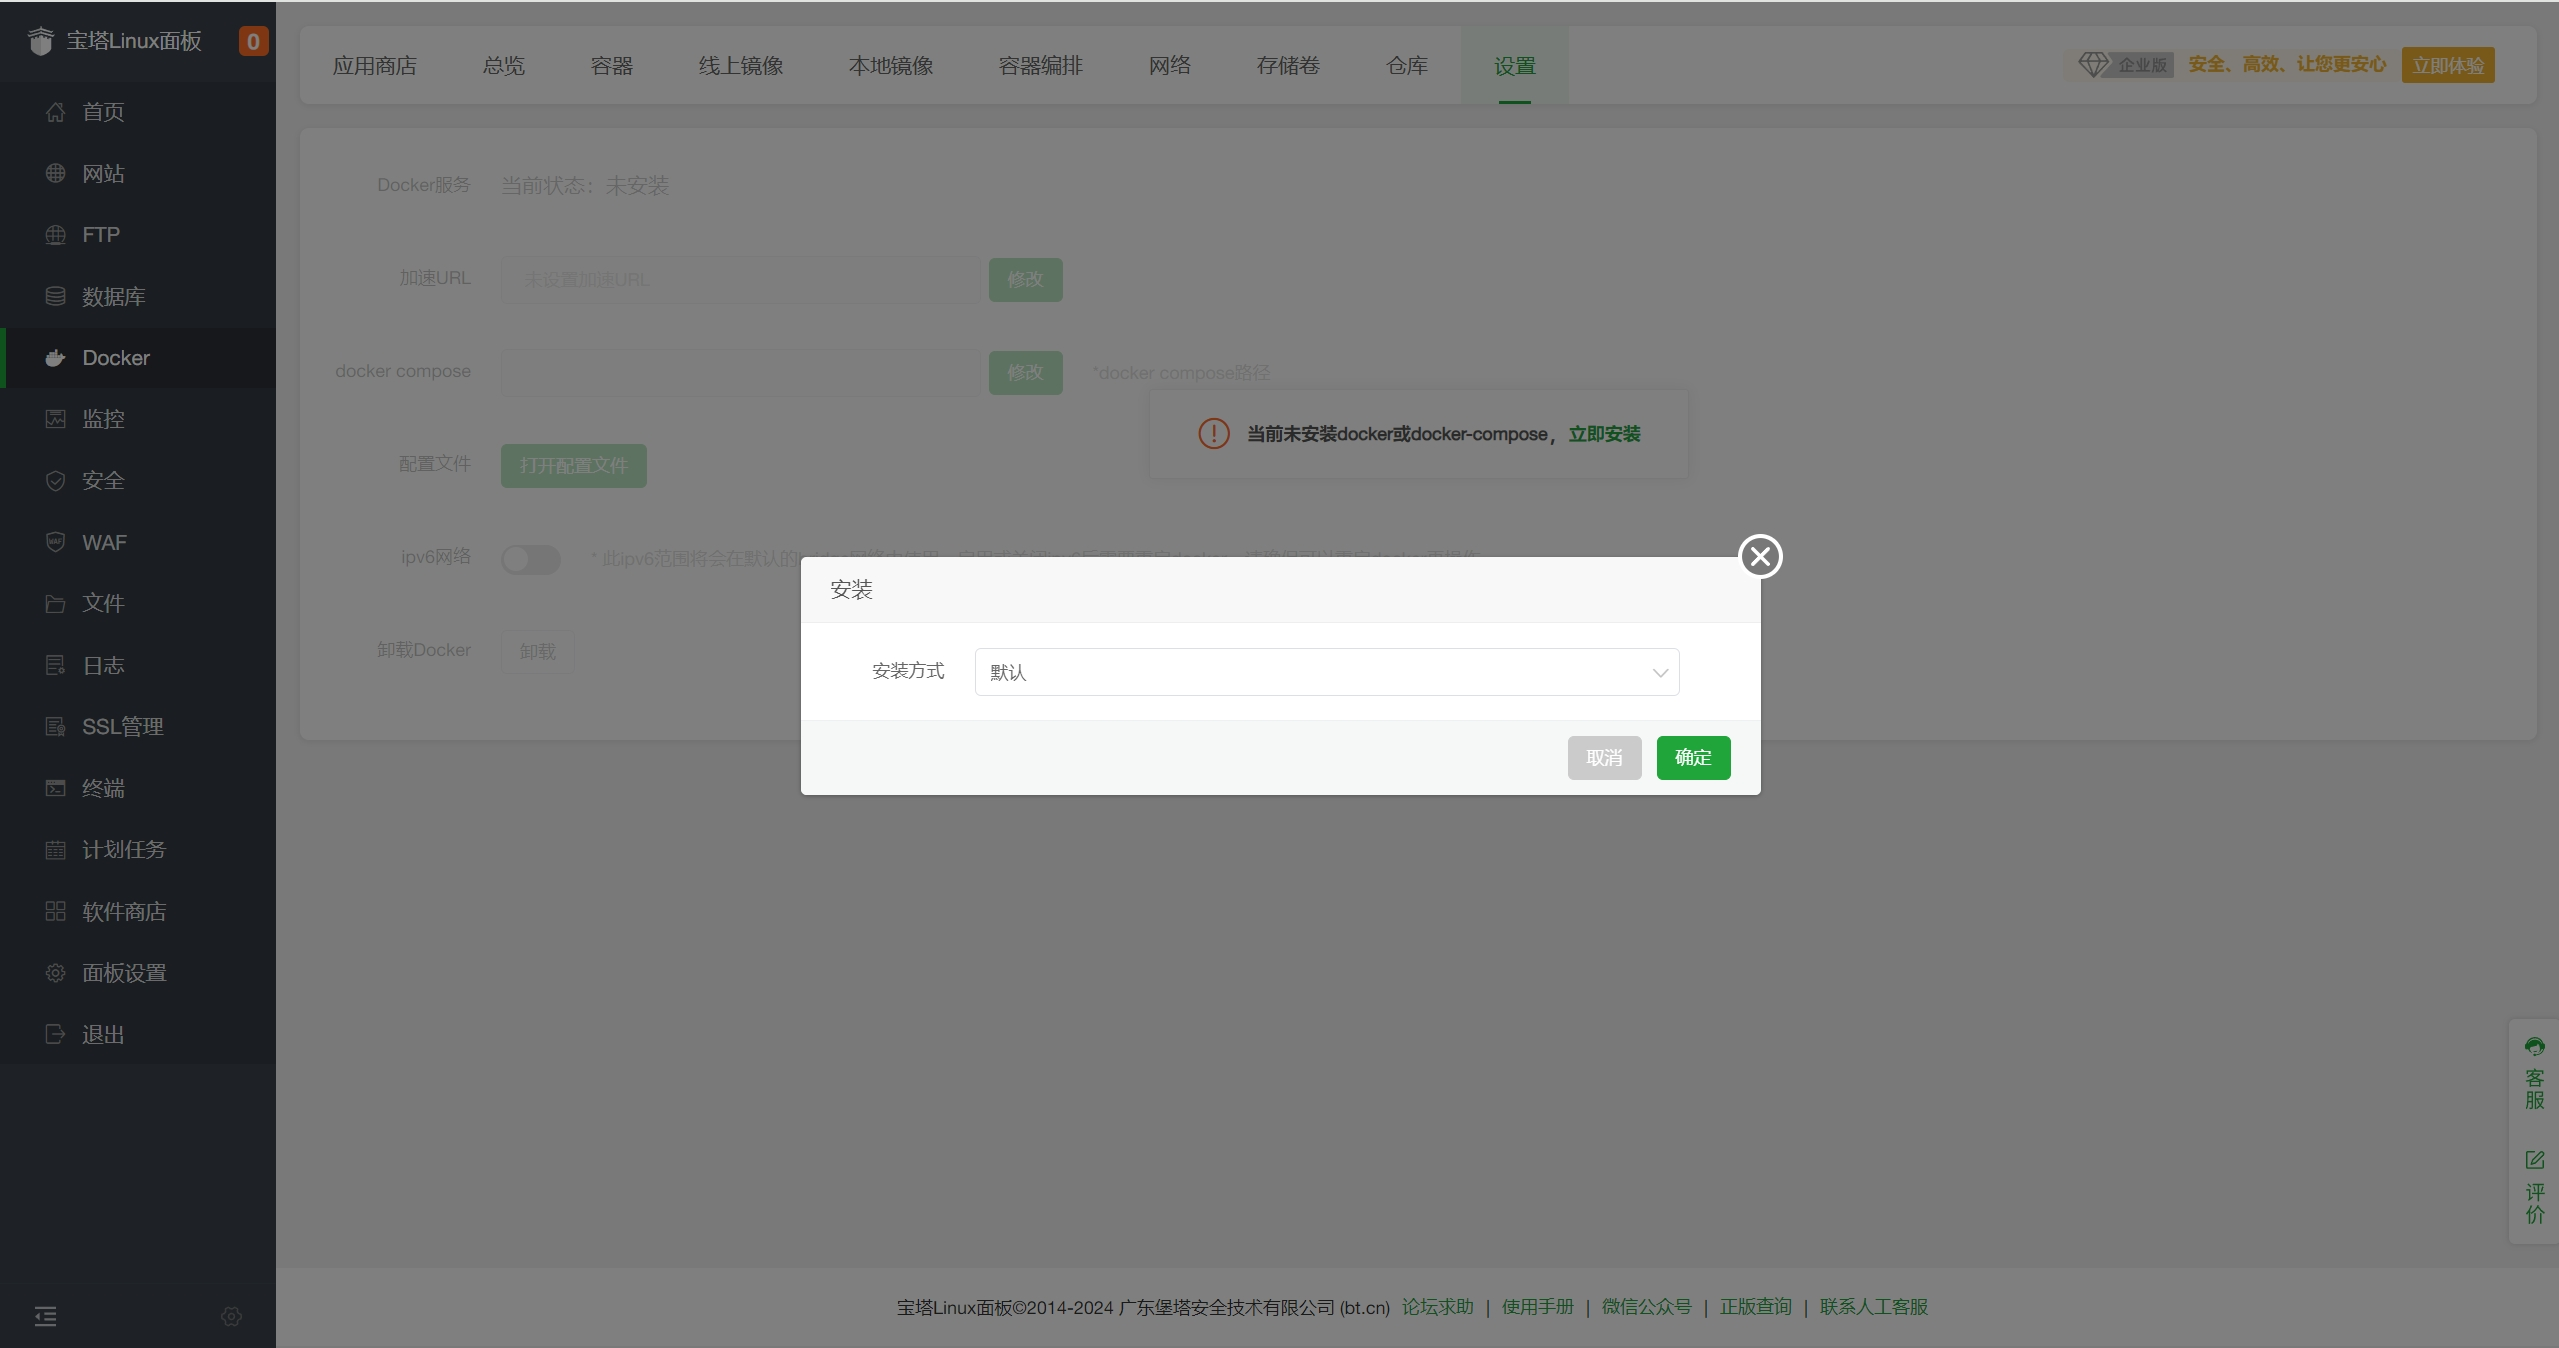Toggle the ipv6网络 switch
This screenshot has width=2559, height=1348.
coord(531,559)
